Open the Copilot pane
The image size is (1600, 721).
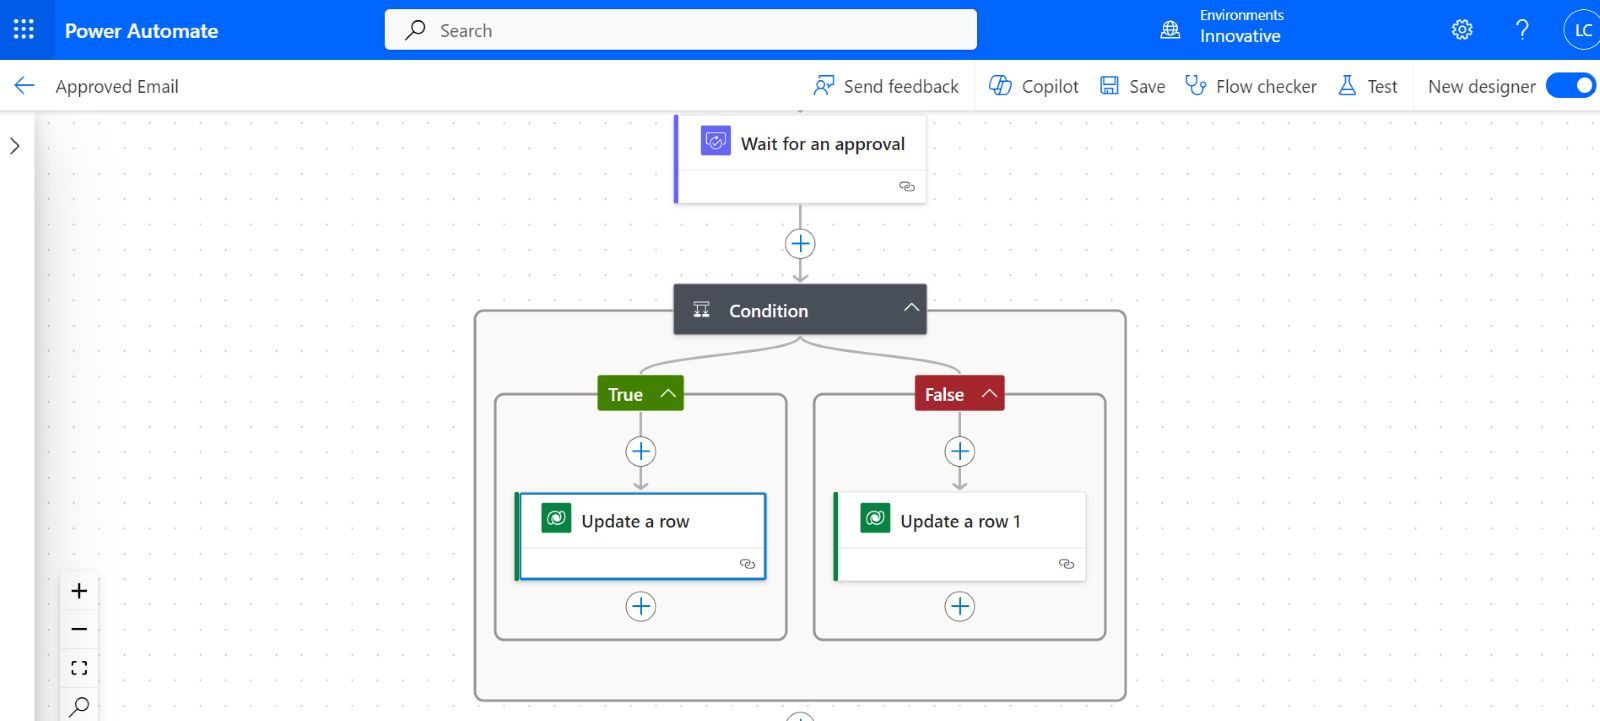1034,86
